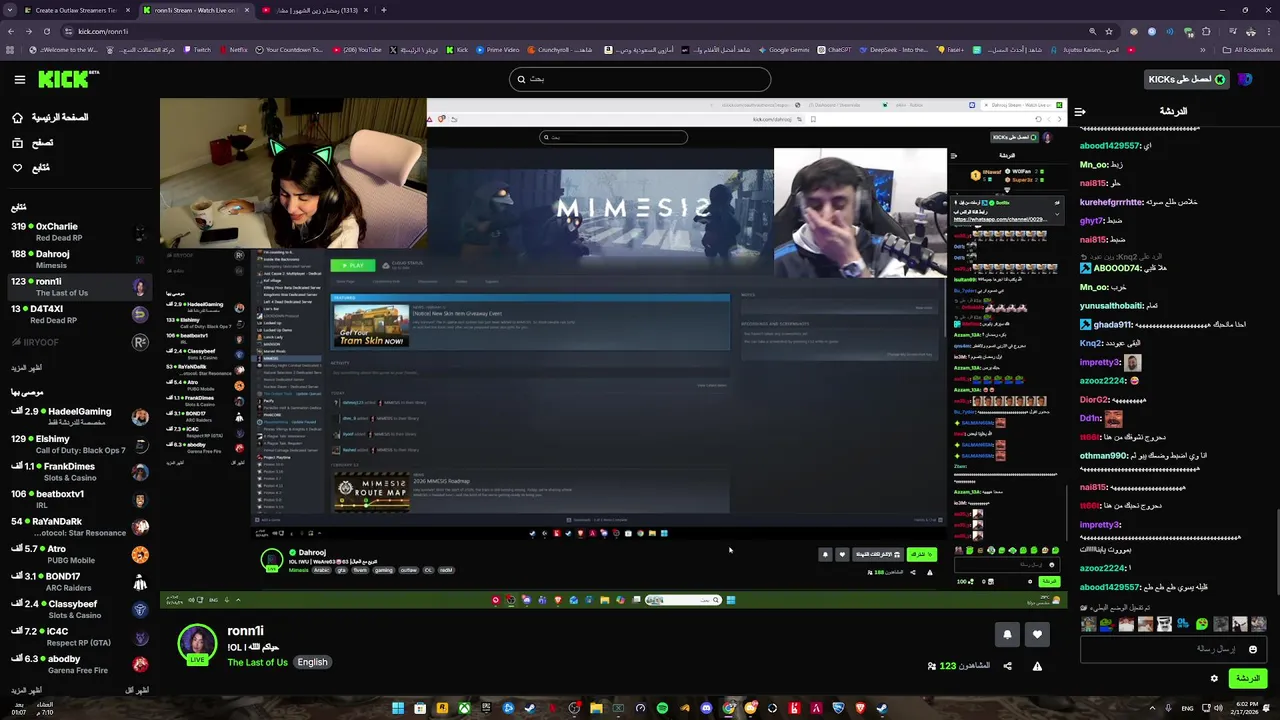Image resolution: width=1280 pixels, height=720 pixels.
Task: Open the All Bookmarks folder
Action: point(1248,50)
